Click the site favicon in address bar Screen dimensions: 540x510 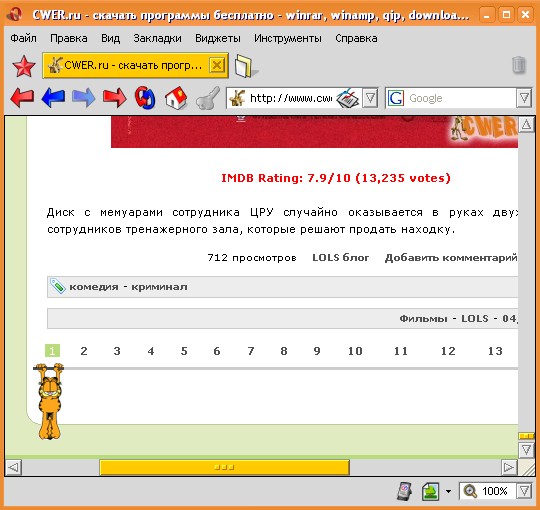pos(237,98)
